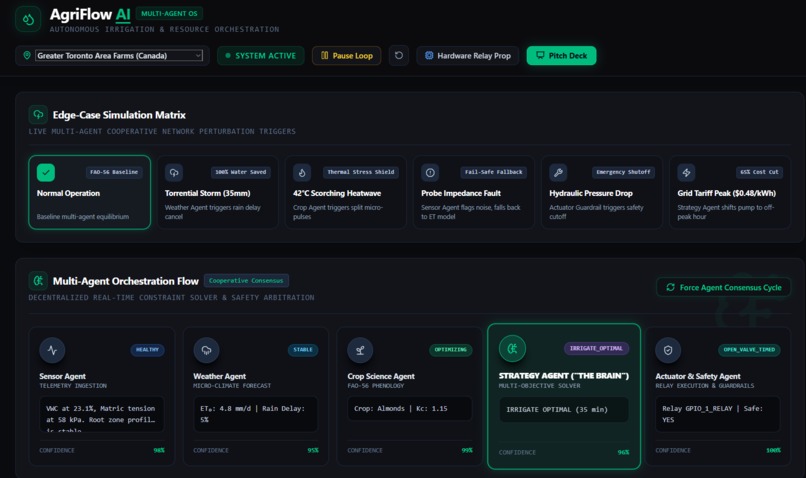Click the Cooperative Consensus badge
Viewport: 806px width, 478px height.
coord(246,281)
